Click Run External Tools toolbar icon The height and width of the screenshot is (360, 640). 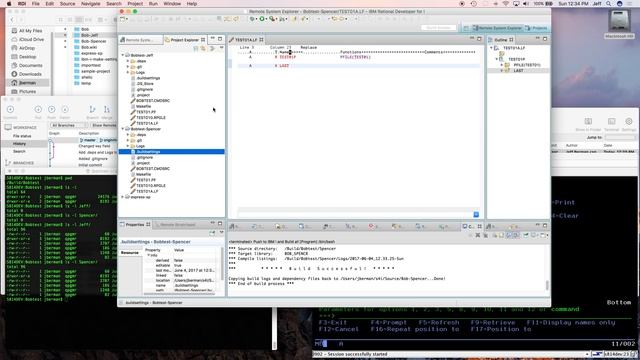(x=272, y=19)
